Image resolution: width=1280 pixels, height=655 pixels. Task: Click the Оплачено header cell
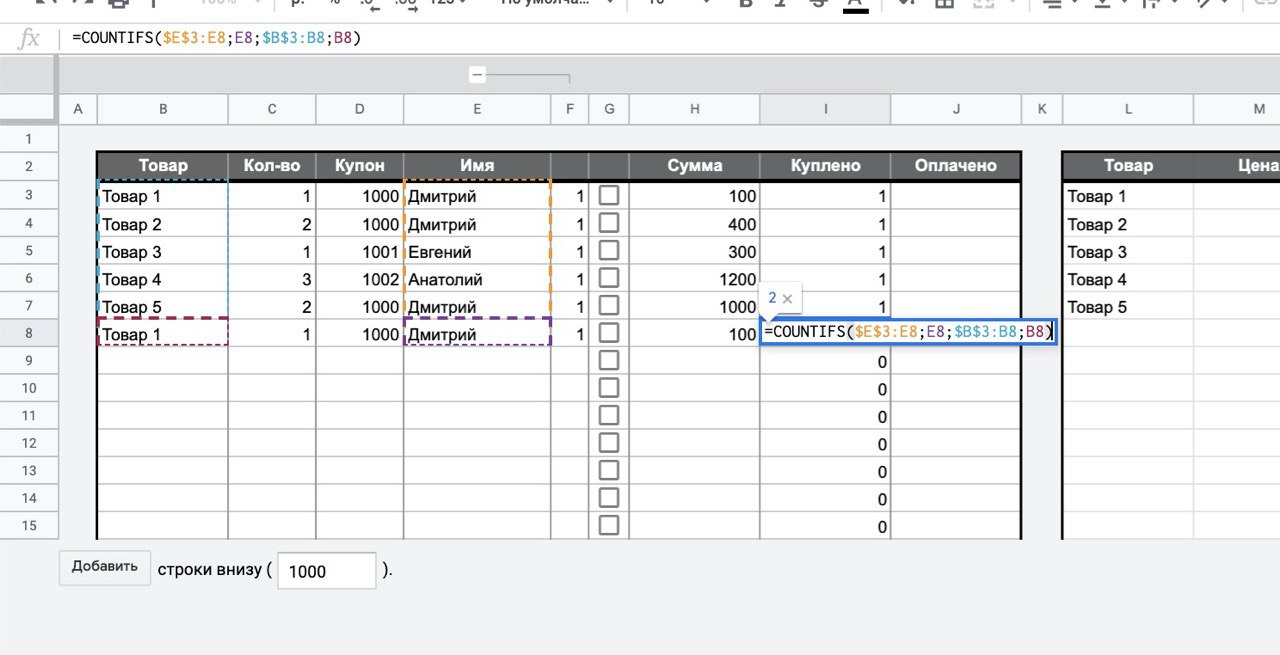[x=956, y=166]
